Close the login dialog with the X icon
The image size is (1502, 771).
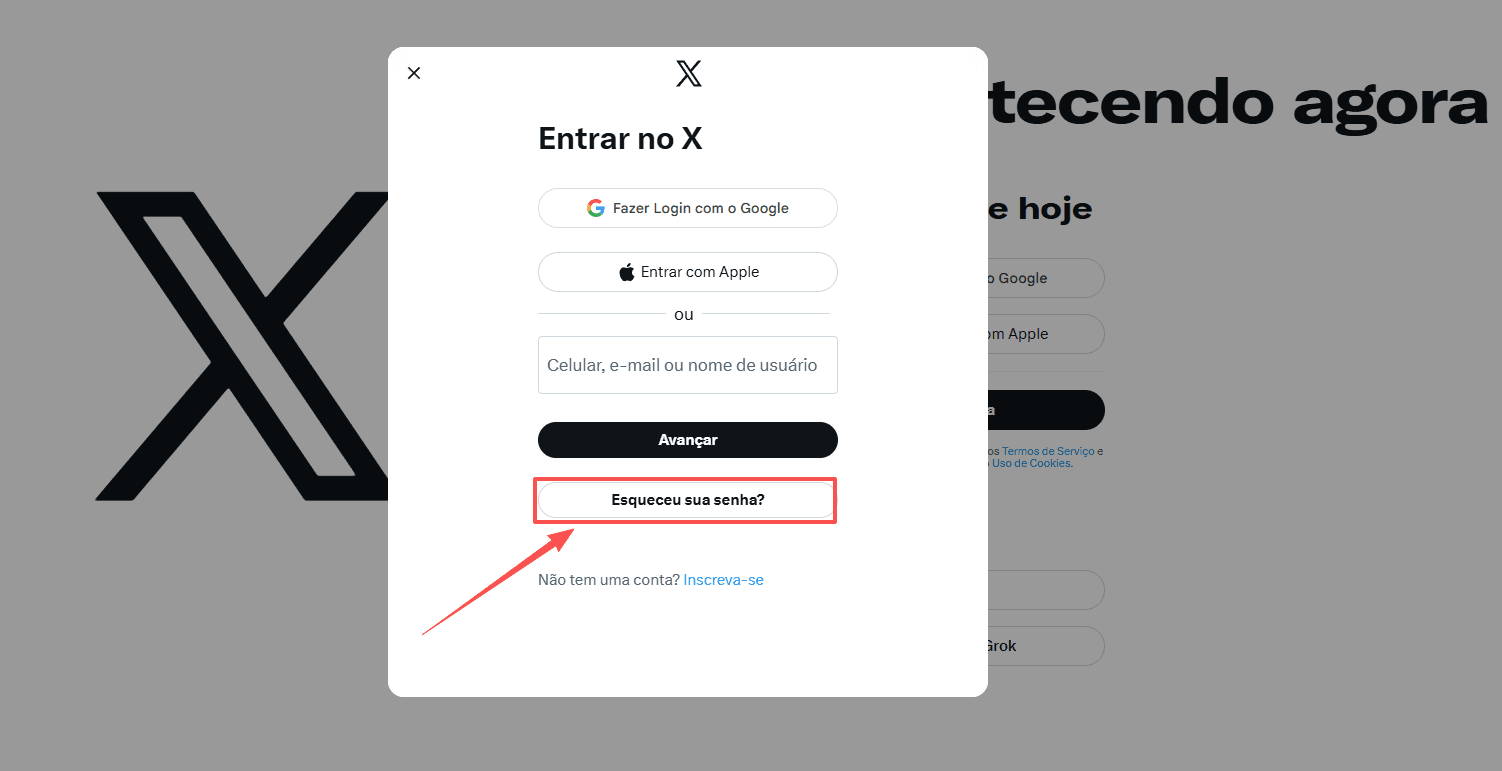(x=414, y=73)
